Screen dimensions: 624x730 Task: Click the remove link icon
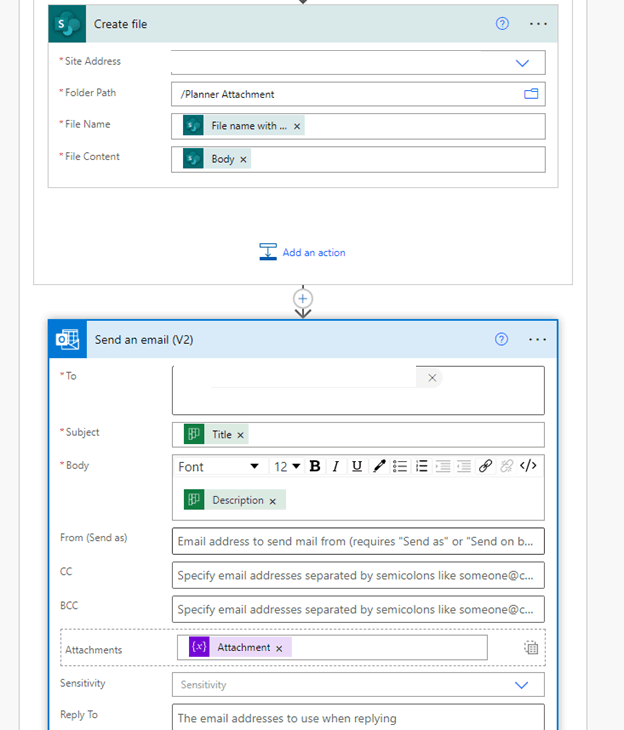507,466
